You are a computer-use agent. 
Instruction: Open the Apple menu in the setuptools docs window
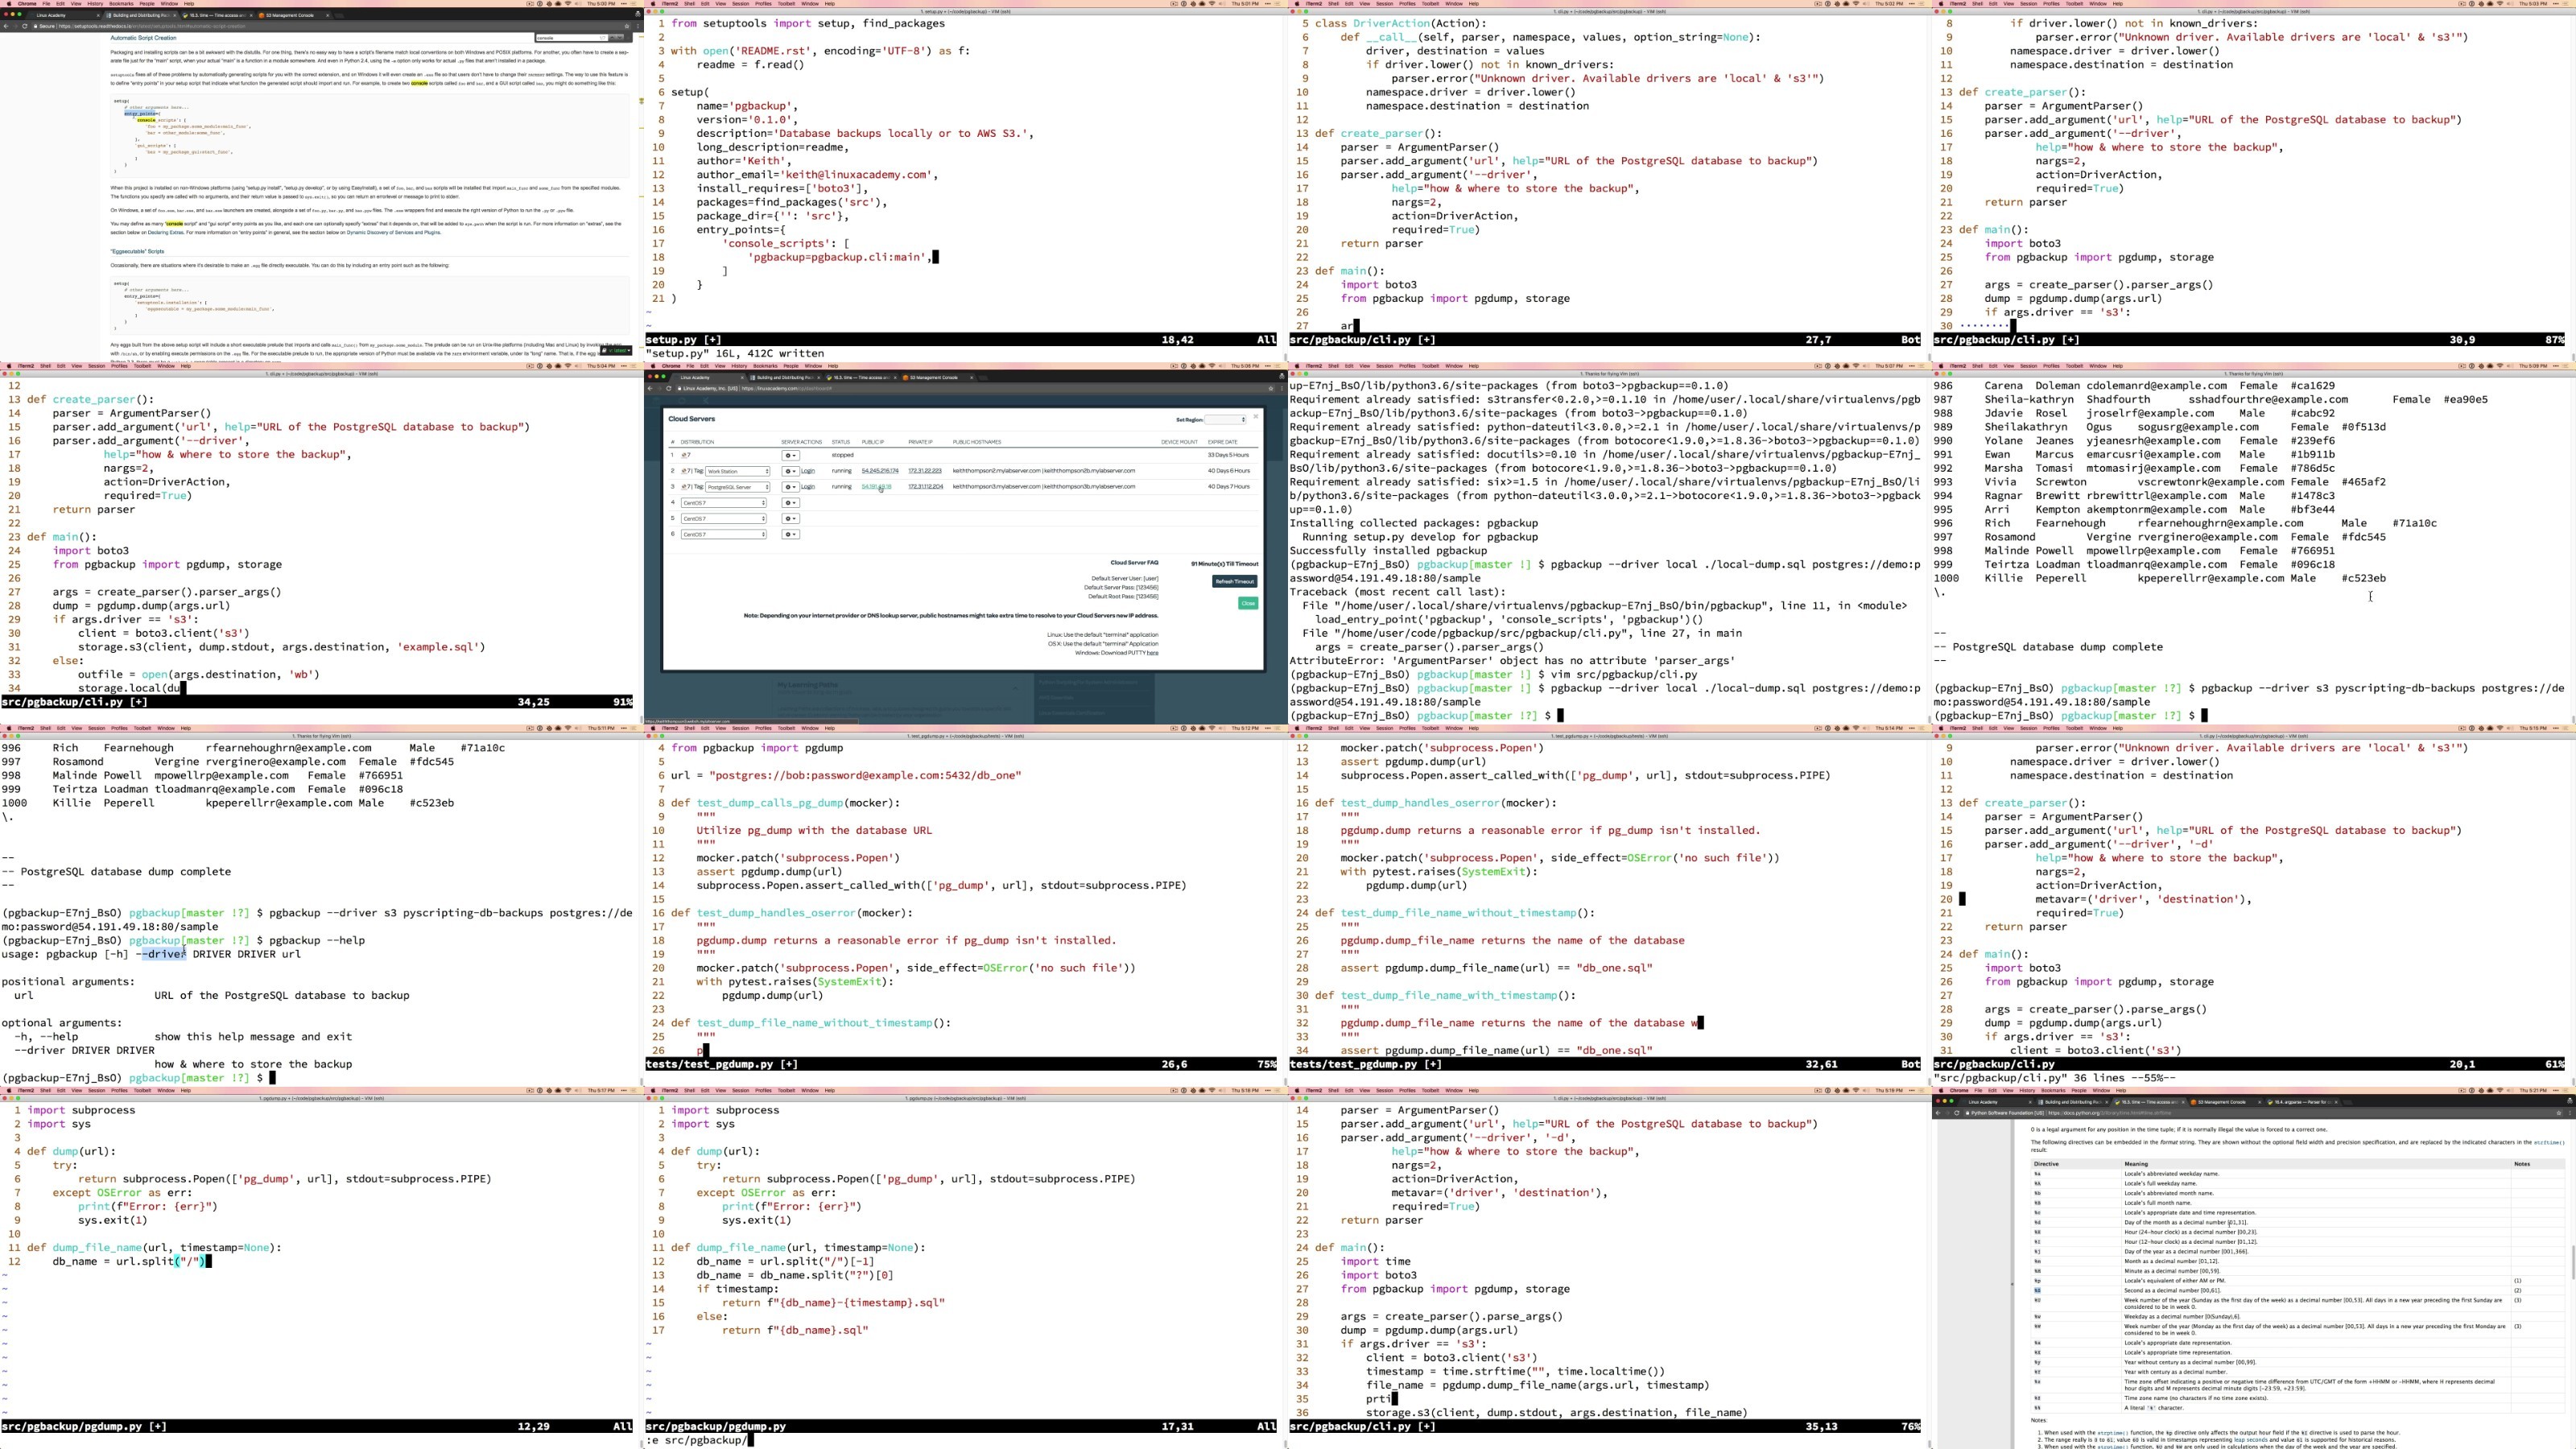coord(8,3)
